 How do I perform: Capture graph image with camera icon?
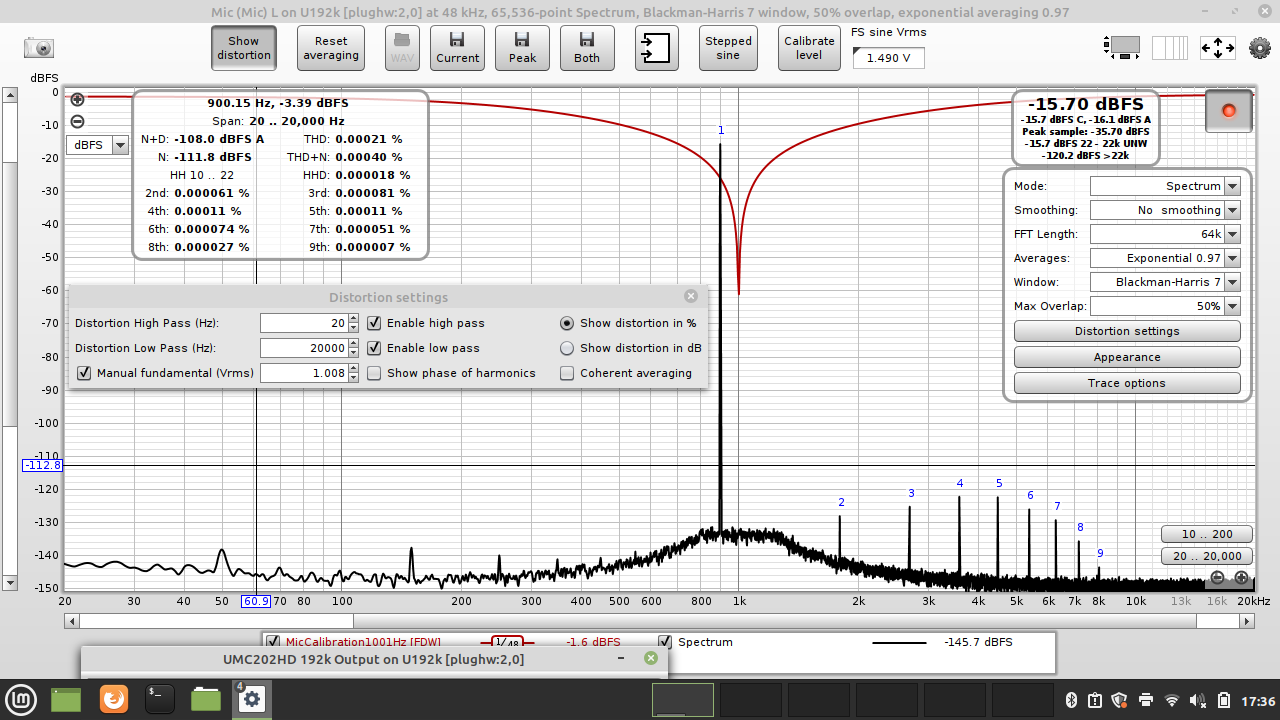pos(39,48)
